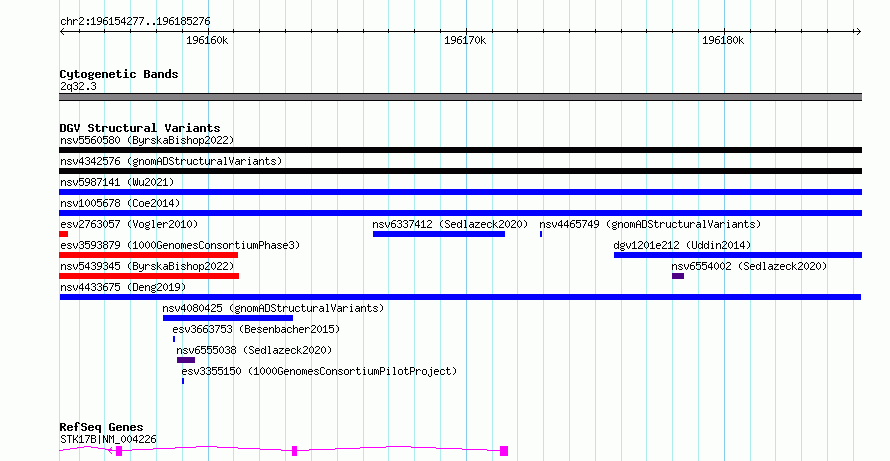
Task: Select the tiny esv3663753 blue marker
Action: click(x=174, y=339)
